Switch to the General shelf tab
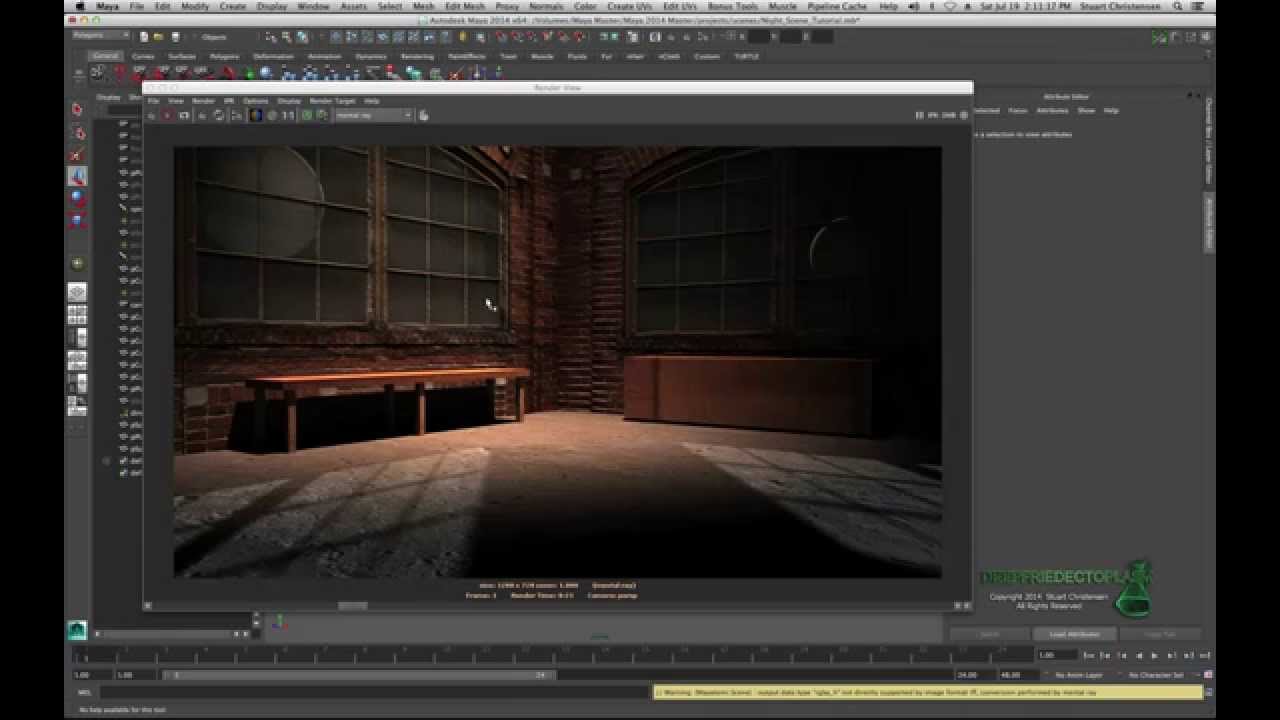The height and width of the screenshot is (720, 1280). [105, 56]
